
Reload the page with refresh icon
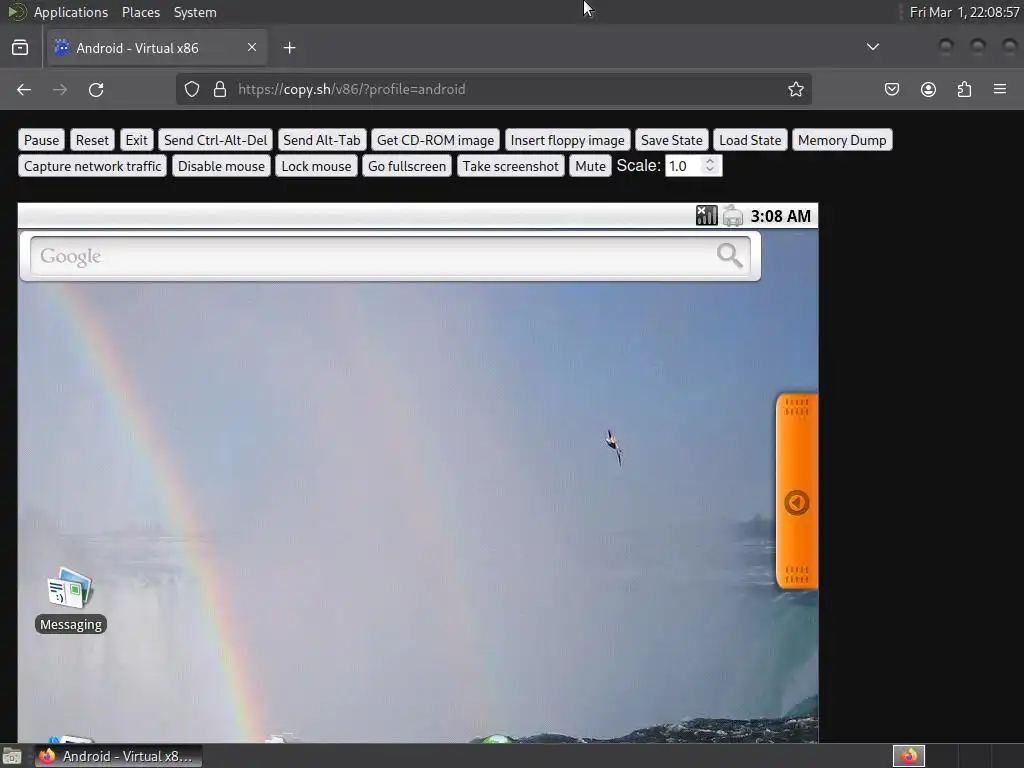(x=96, y=89)
